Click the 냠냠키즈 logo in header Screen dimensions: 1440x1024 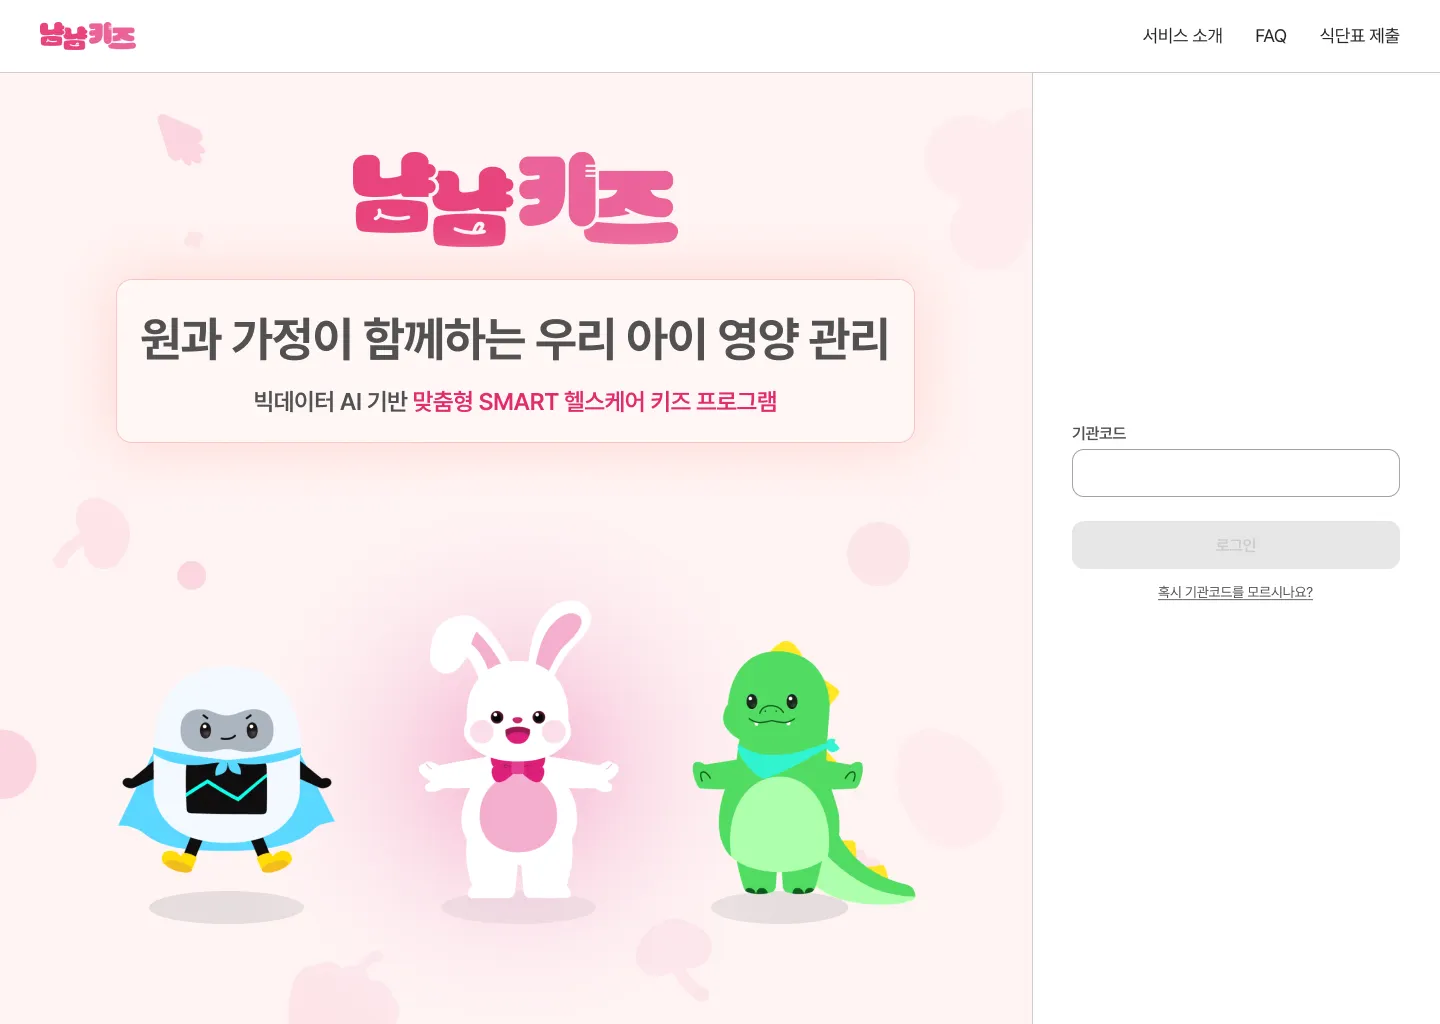tap(87, 36)
